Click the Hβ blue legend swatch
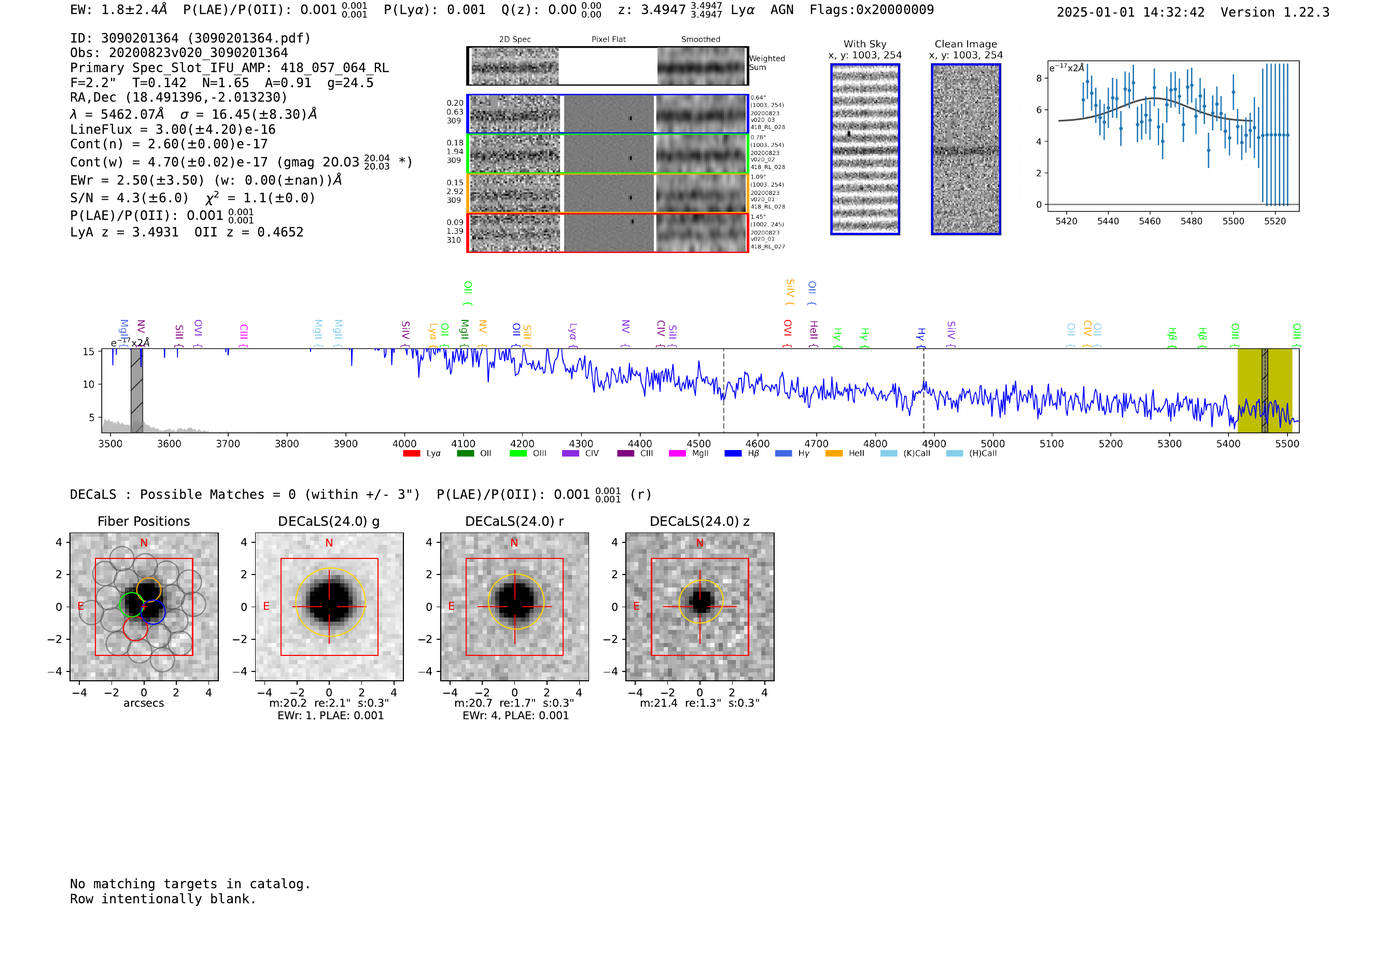Screen dimensions: 1400x953 tap(733, 454)
